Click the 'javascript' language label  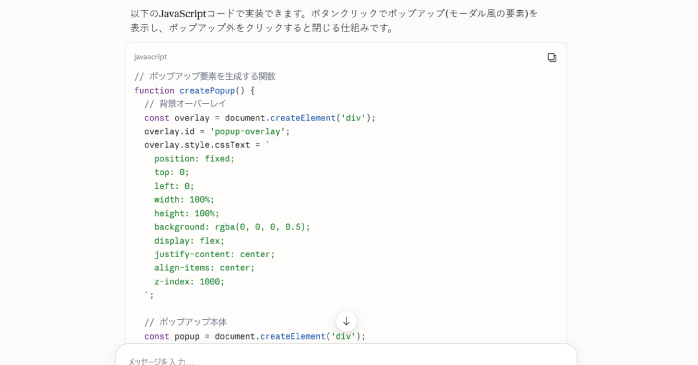coord(150,57)
